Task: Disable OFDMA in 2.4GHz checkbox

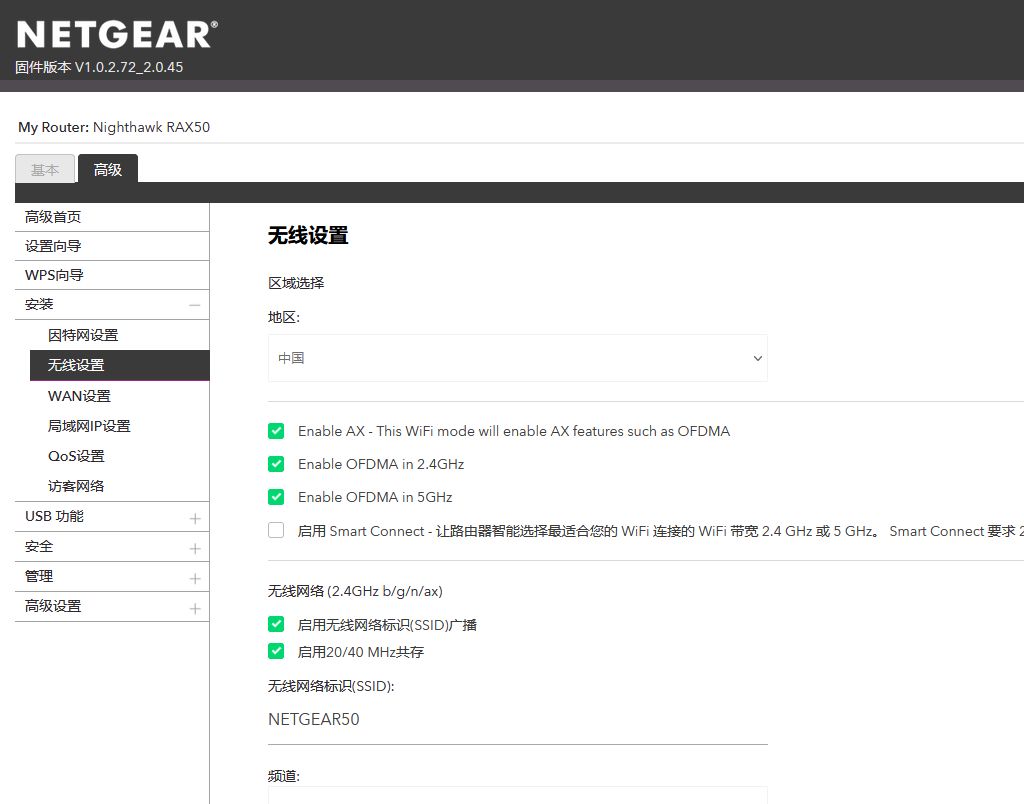Action: 276,464
